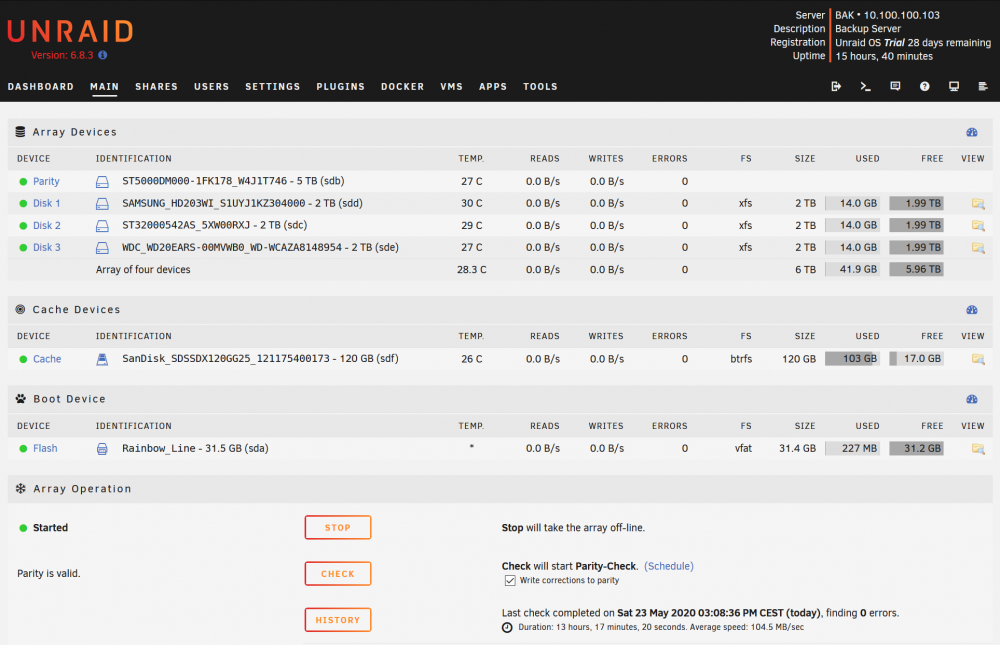The width and height of the screenshot is (1000, 645).
Task: Switch to the Plugins tab
Action: tap(341, 87)
